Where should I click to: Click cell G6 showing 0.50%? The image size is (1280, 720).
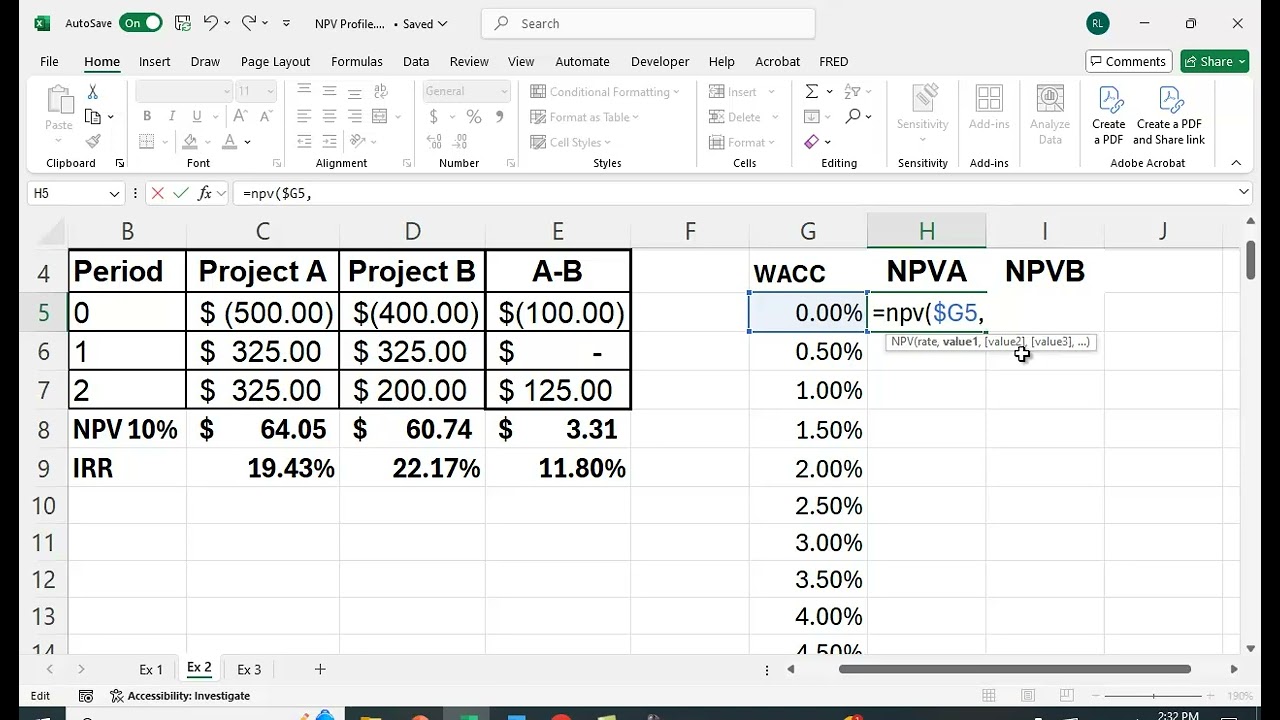click(x=808, y=352)
